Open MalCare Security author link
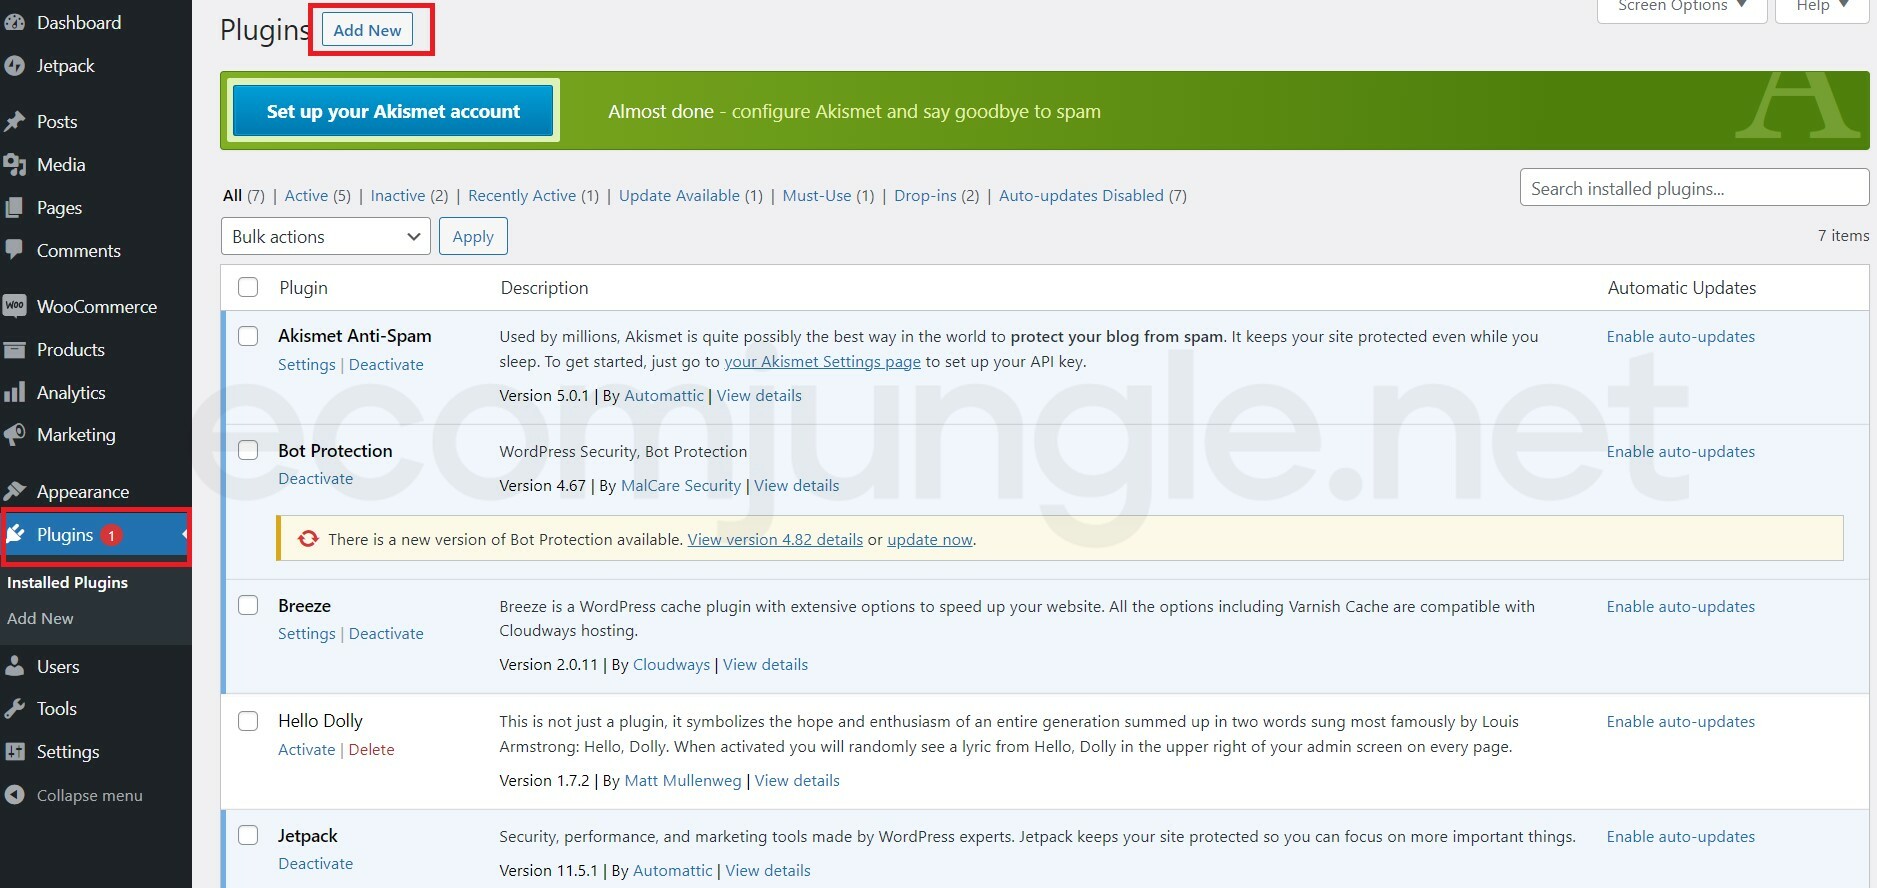Image resolution: width=1877 pixels, height=888 pixels. click(681, 486)
